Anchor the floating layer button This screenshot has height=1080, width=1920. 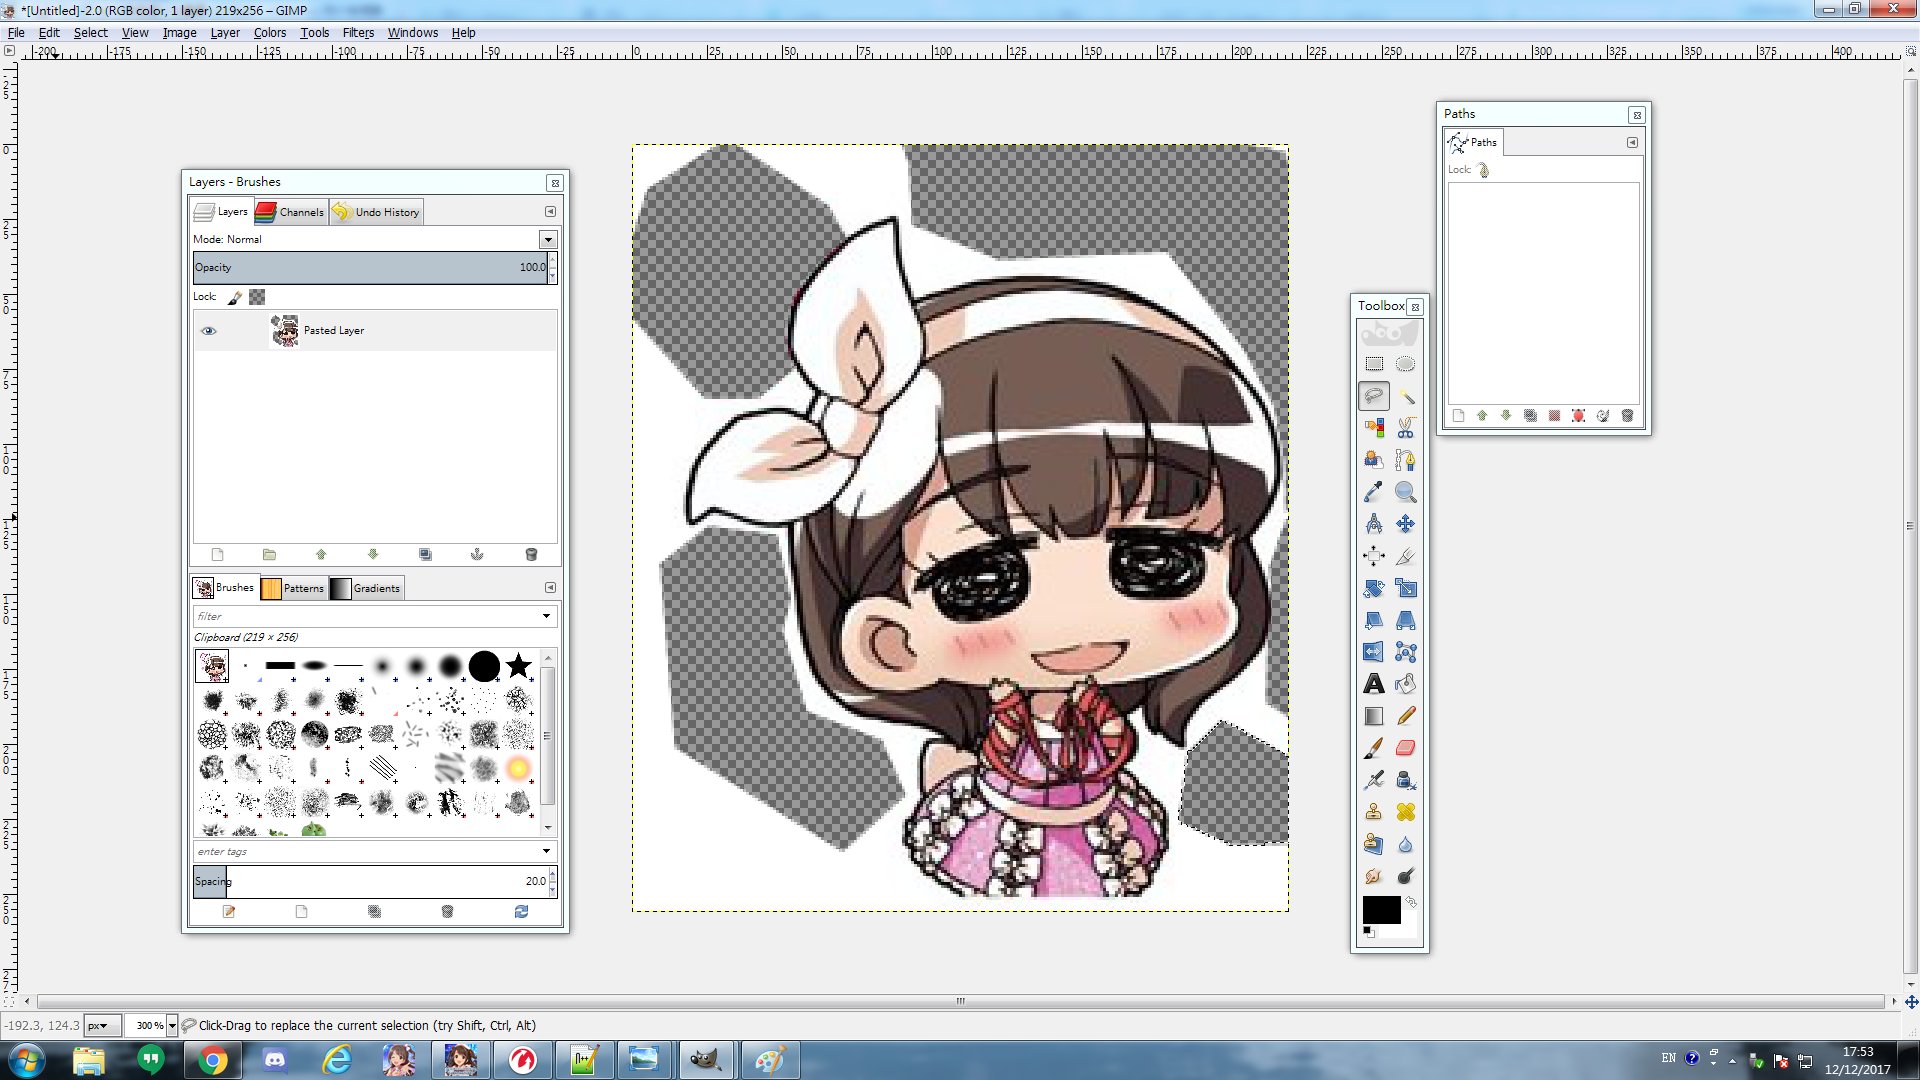tap(477, 554)
